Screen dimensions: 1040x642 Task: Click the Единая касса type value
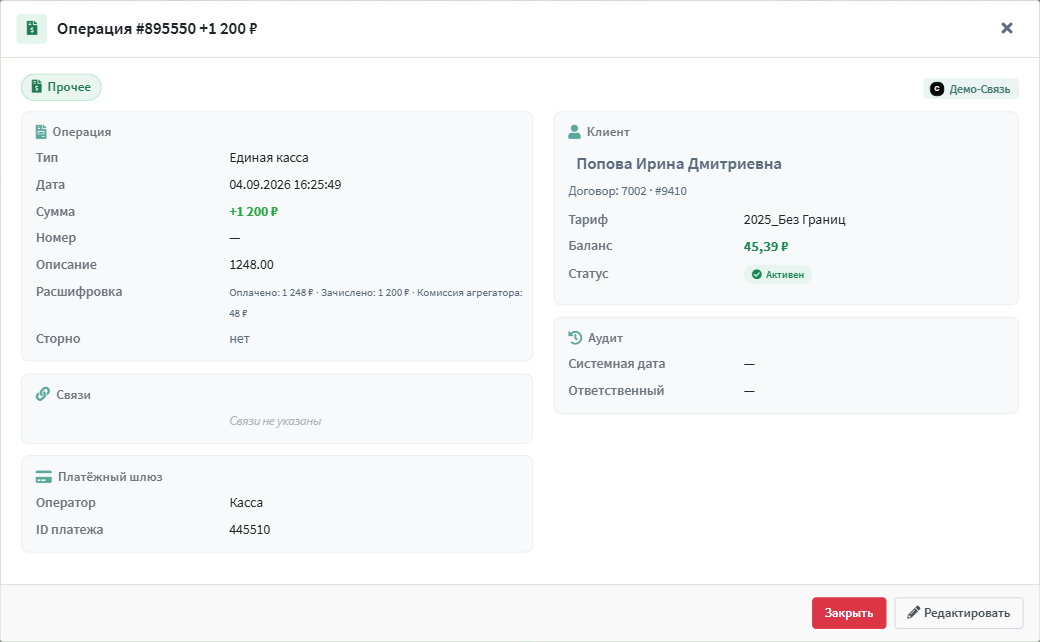coord(269,158)
